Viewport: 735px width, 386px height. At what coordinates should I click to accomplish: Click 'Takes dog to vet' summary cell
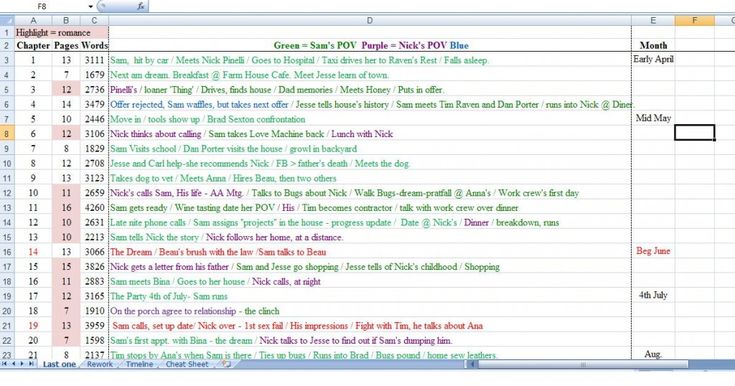tap(370, 178)
